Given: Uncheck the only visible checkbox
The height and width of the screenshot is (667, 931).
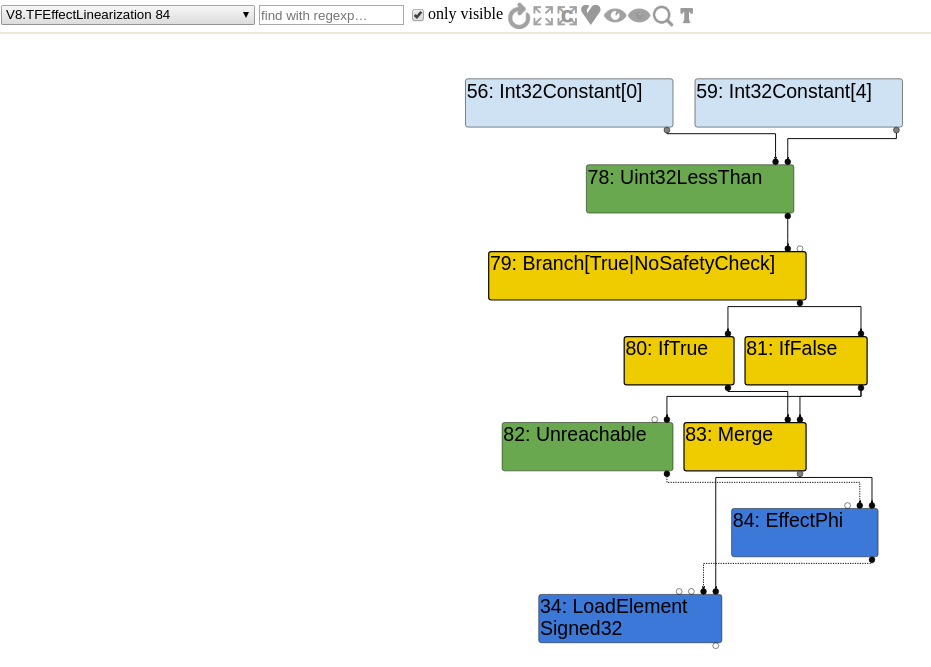Looking at the screenshot, I should (x=418, y=15).
